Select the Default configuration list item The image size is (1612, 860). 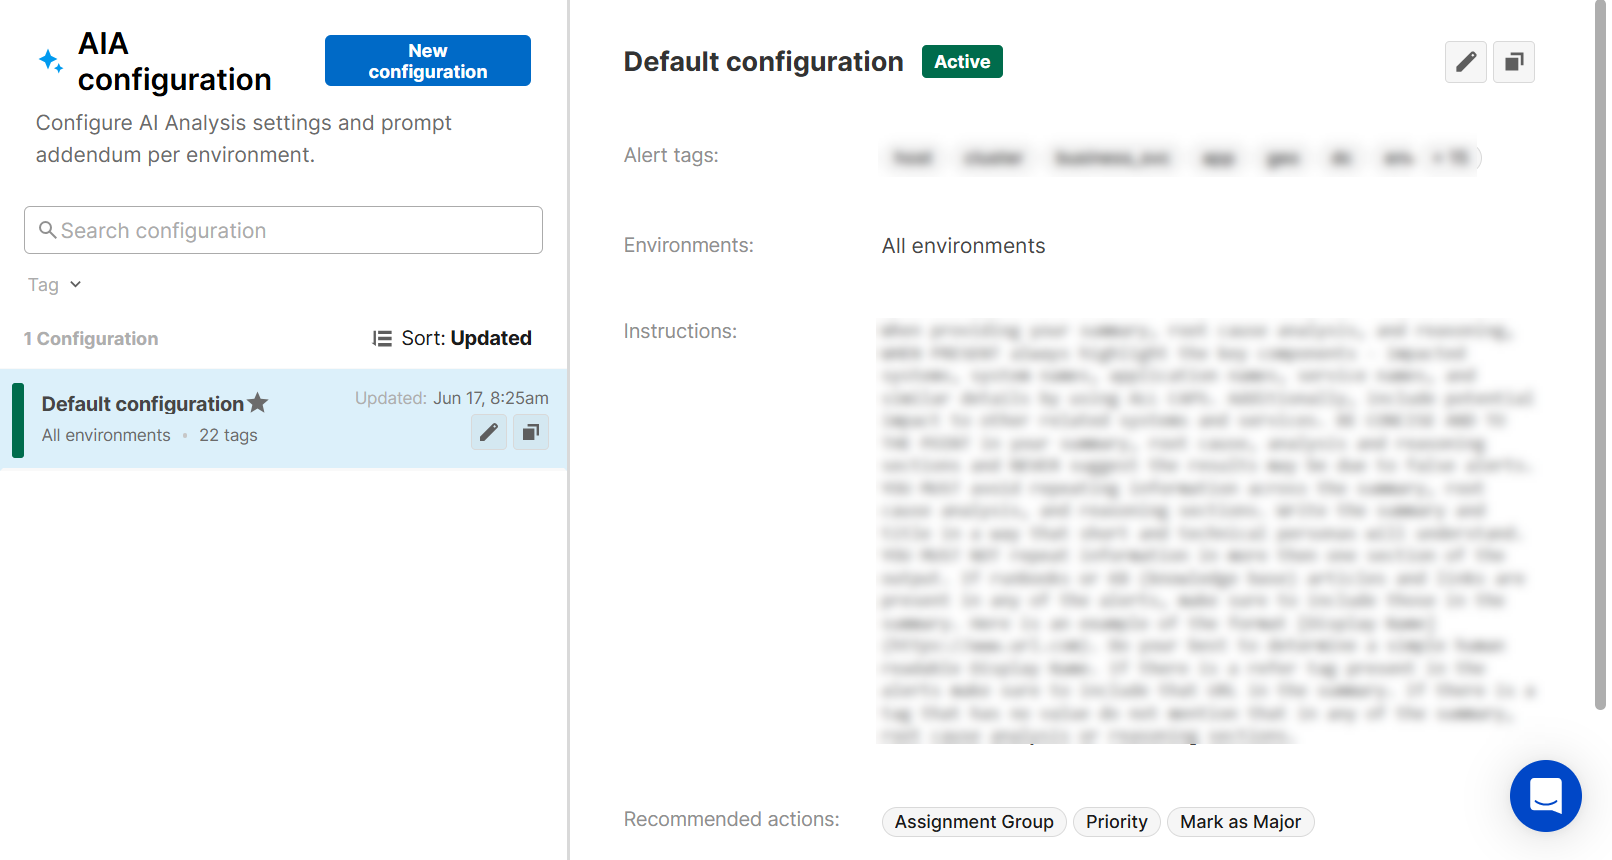pos(200,419)
